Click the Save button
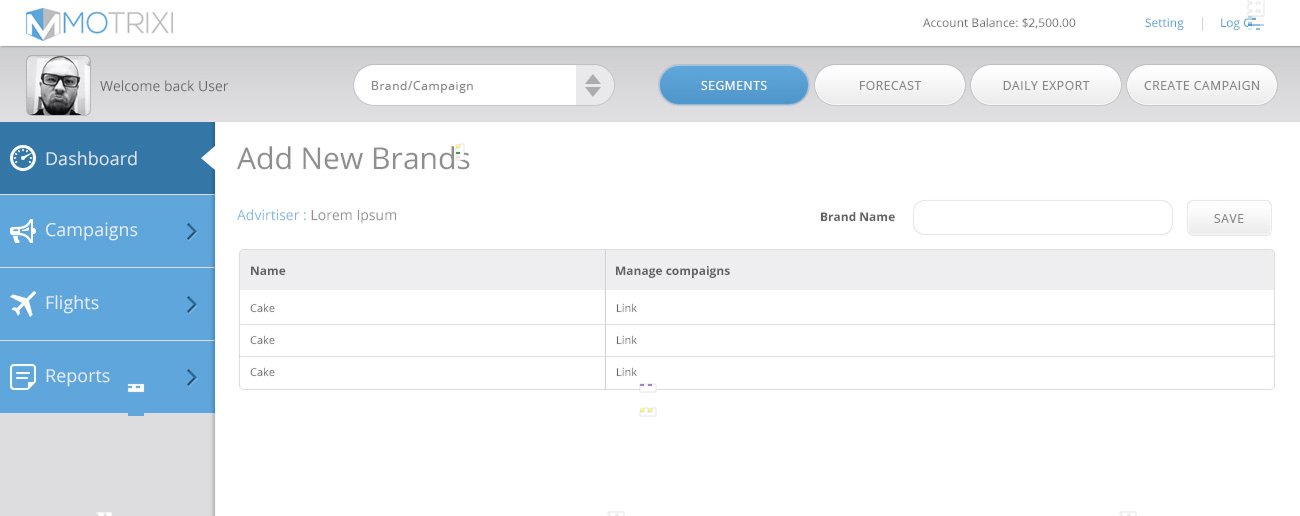The width and height of the screenshot is (1300, 516). 1228,218
